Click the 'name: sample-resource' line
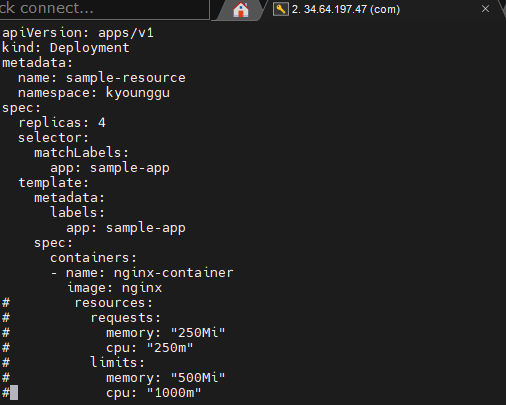Viewport: 506px width, 405px height. tap(102, 78)
